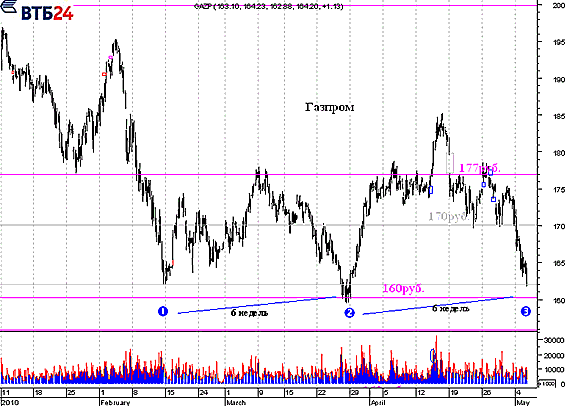
Task: Click the ВТБ24 logo
Action: tap(37, 11)
